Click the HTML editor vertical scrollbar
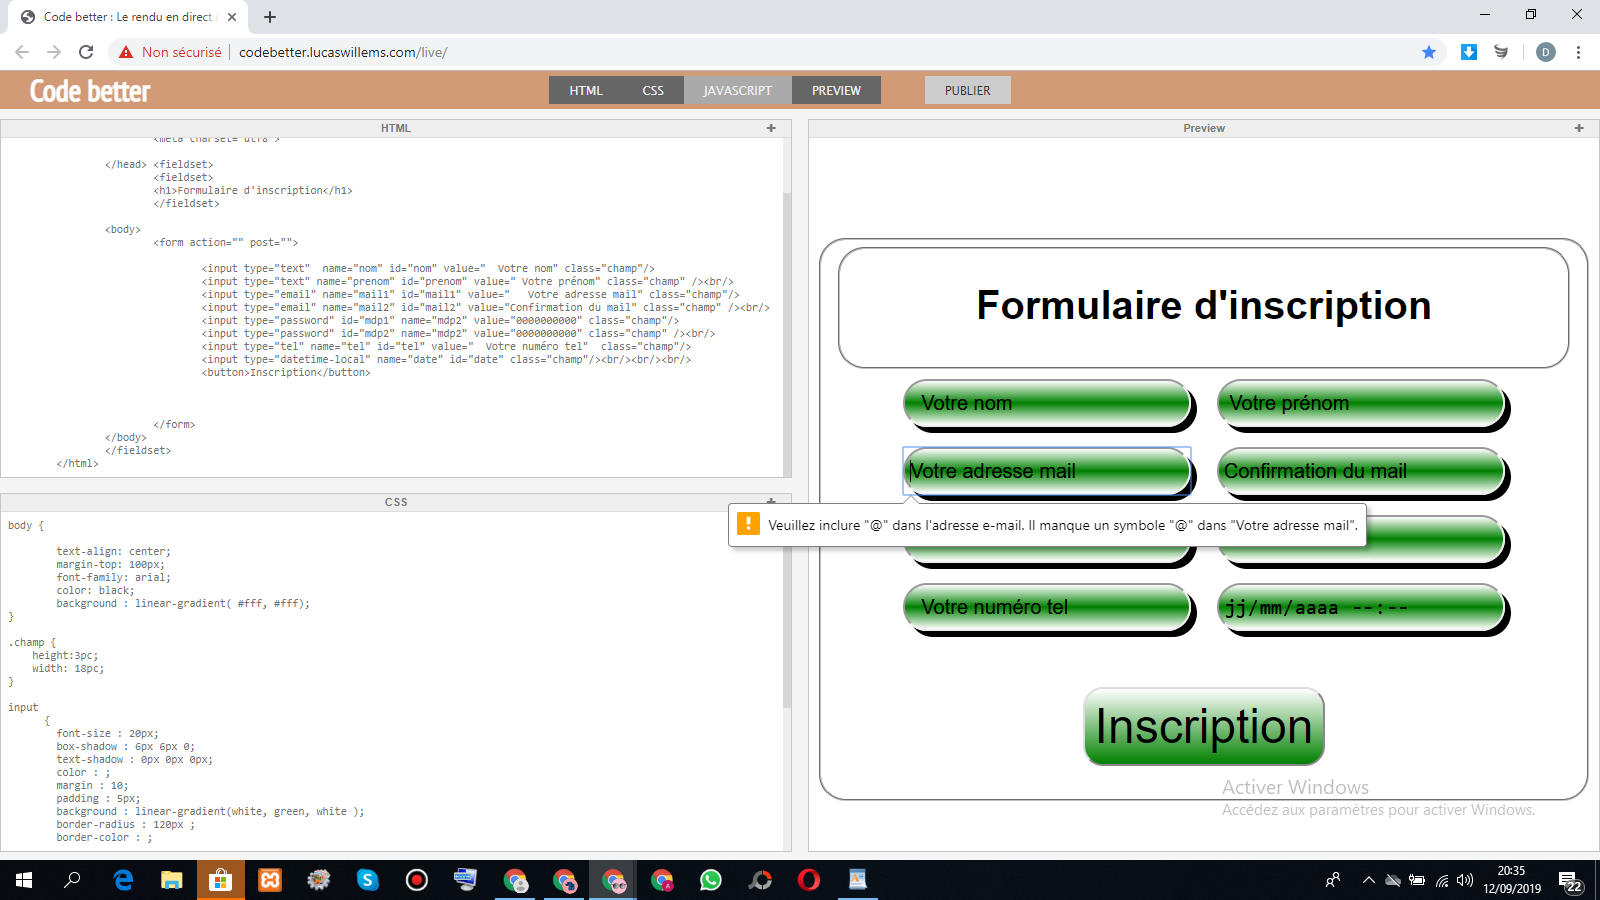The width and height of the screenshot is (1600, 900). coord(786,300)
